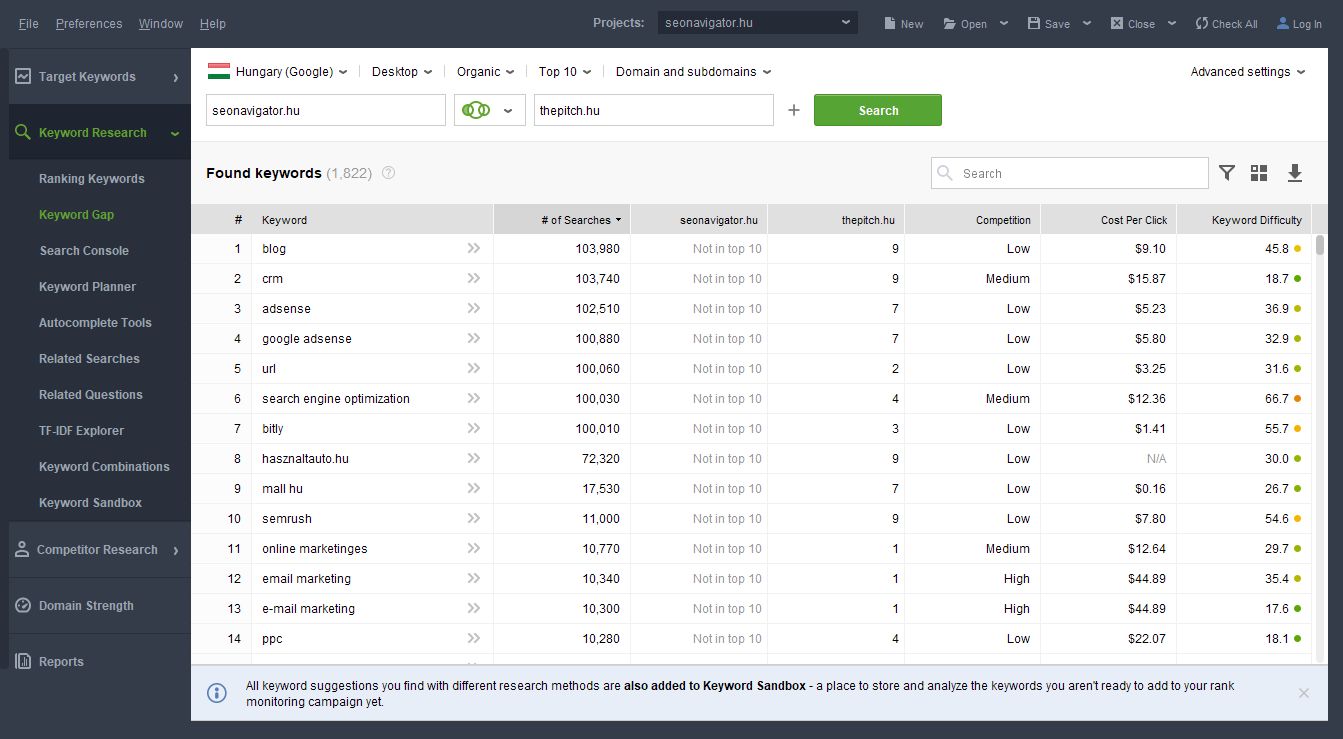Click the seonavigator.hu domain input field
The height and width of the screenshot is (739, 1343).
[326, 110]
